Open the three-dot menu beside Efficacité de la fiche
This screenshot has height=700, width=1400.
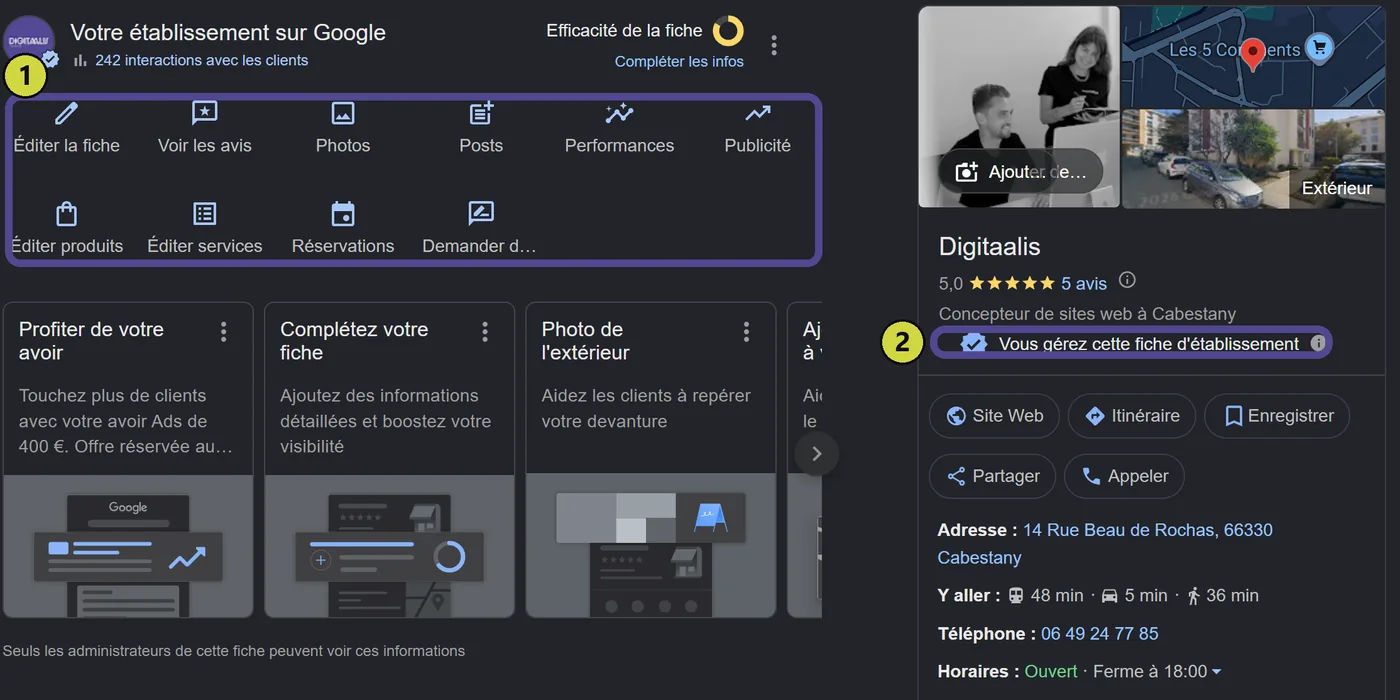point(774,45)
